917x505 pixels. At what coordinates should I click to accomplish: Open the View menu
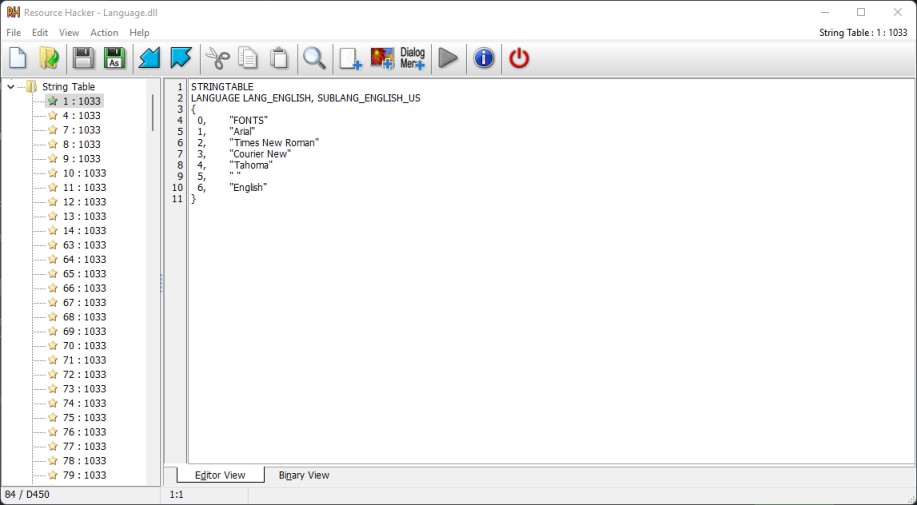[x=69, y=33]
